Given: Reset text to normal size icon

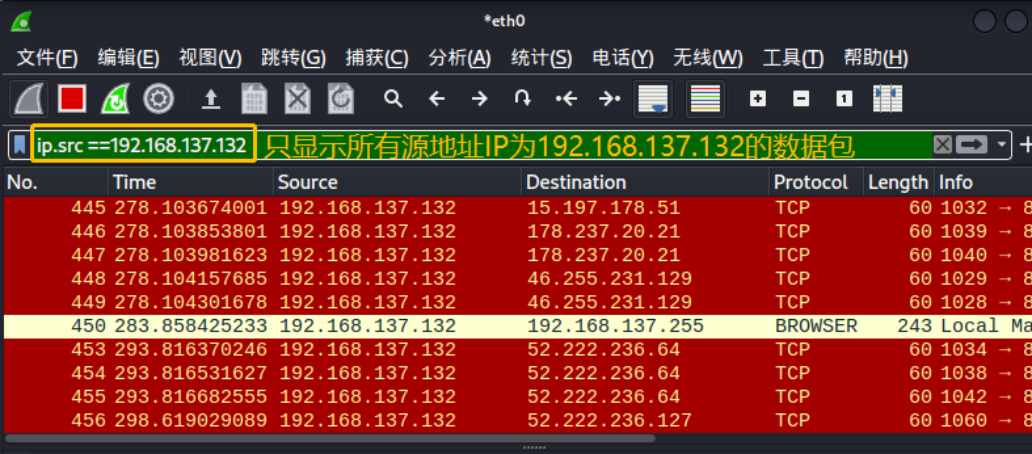Looking at the screenshot, I should point(844,99).
